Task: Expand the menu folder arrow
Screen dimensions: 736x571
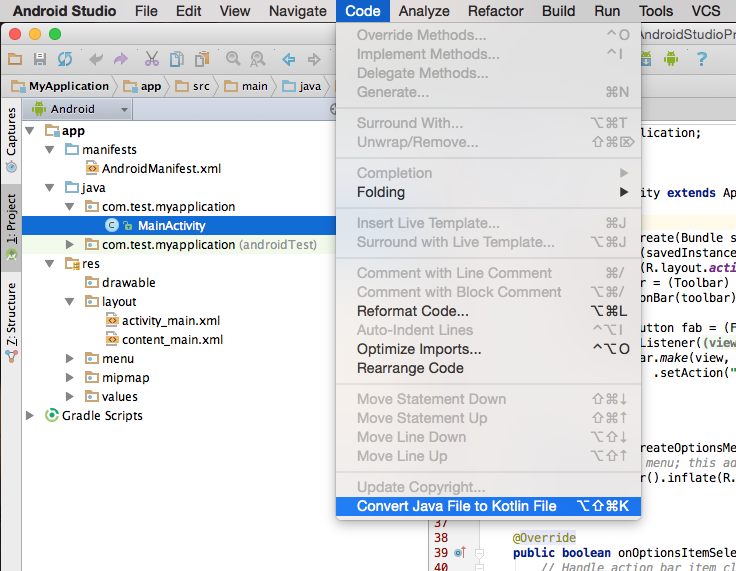Action: [69, 359]
